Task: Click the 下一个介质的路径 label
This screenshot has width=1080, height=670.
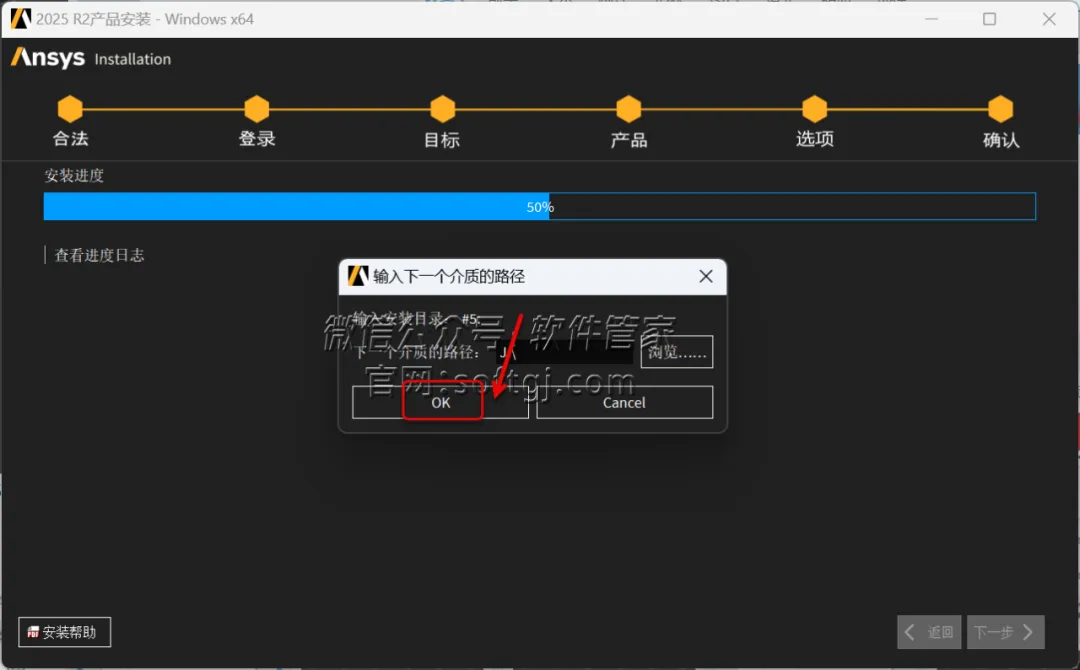Action: coord(417,353)
